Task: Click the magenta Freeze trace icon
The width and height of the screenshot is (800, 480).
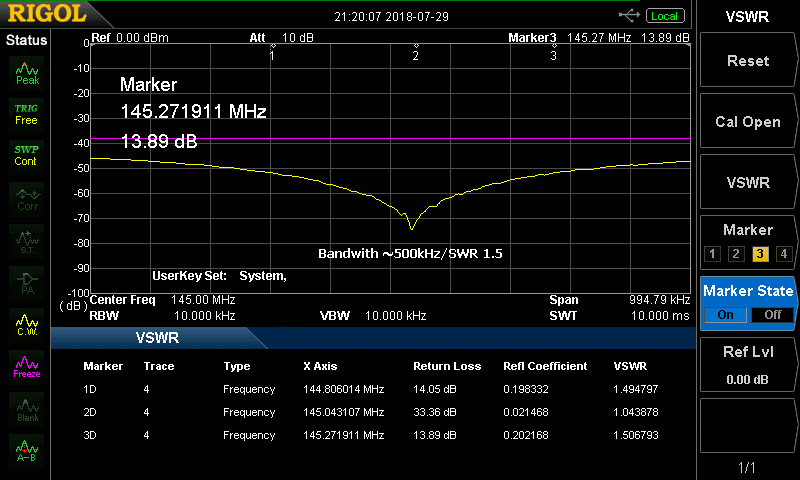Action: 27,365
